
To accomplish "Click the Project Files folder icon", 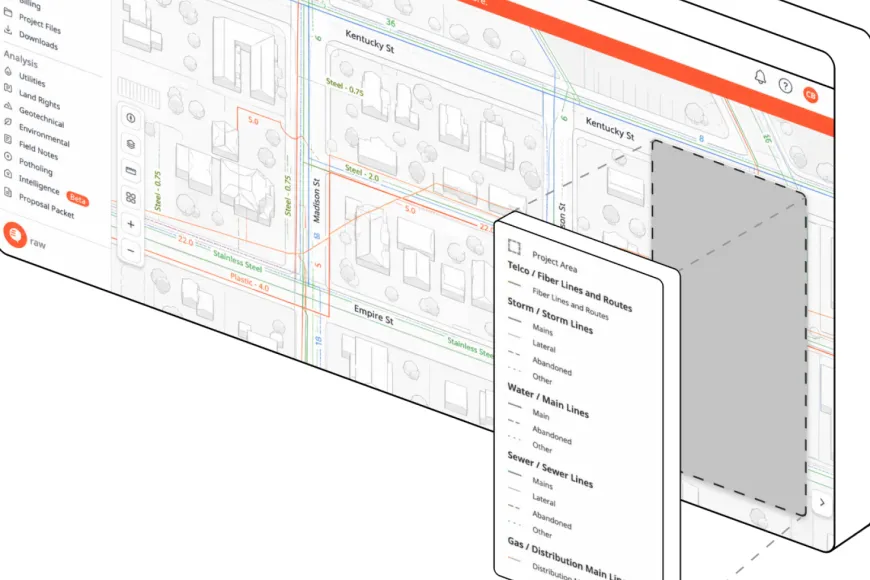I will click(x=8, y=12).
